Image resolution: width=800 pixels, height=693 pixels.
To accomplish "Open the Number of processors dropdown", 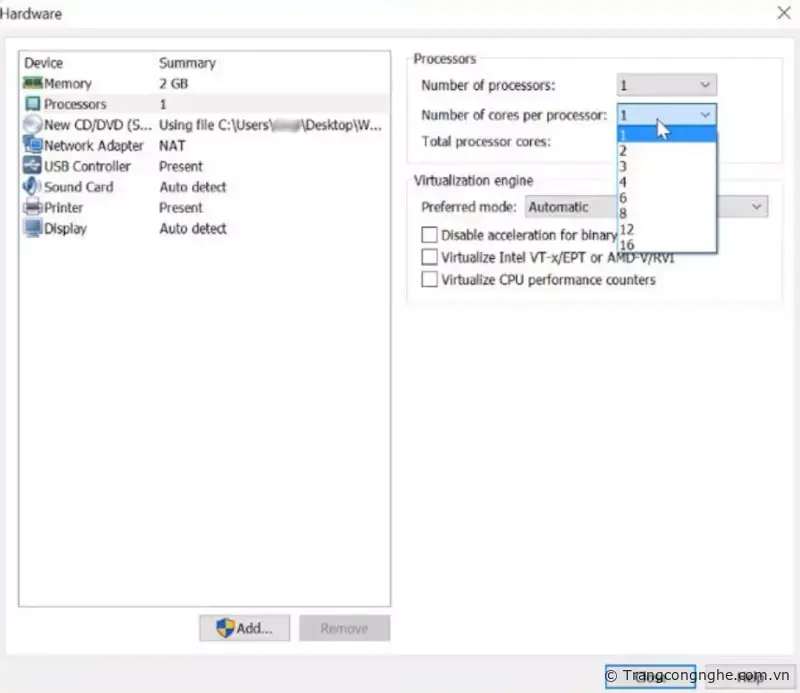I will coord(666,86).
